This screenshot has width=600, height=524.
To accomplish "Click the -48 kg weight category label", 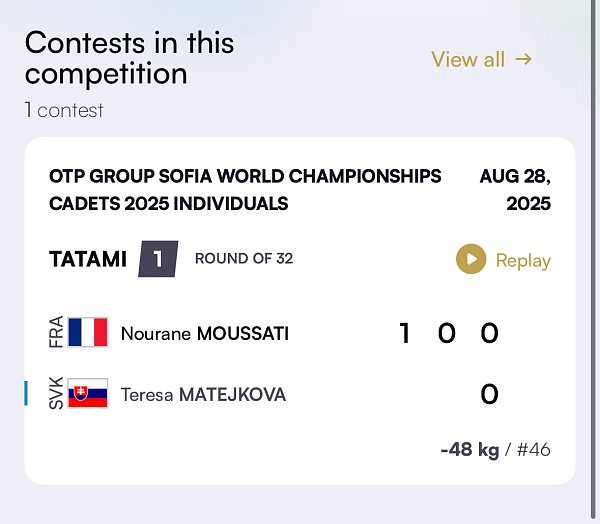I will click(x=470, y=449).
